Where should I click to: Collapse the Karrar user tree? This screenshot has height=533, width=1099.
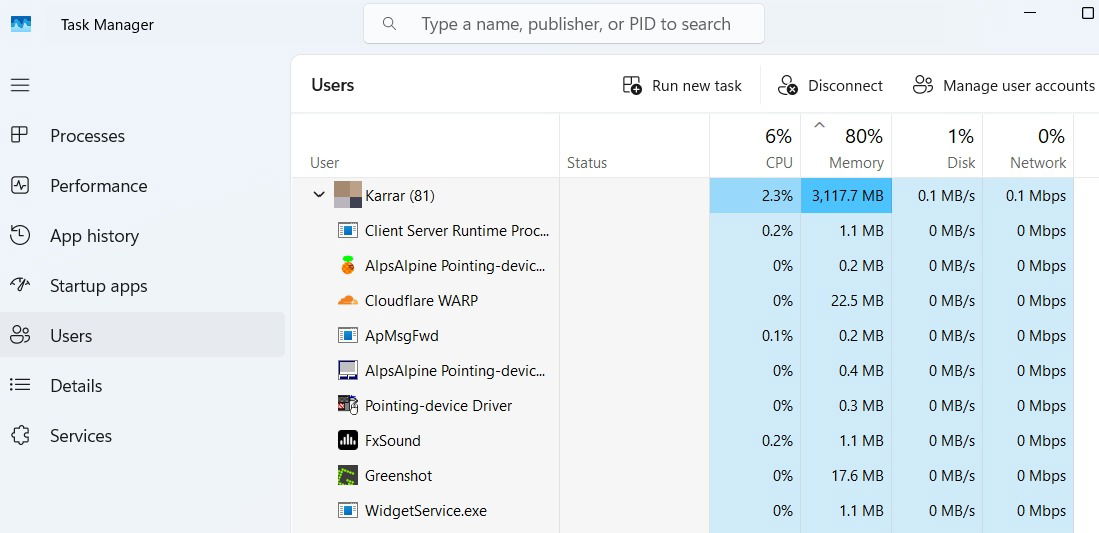[319, 195]
